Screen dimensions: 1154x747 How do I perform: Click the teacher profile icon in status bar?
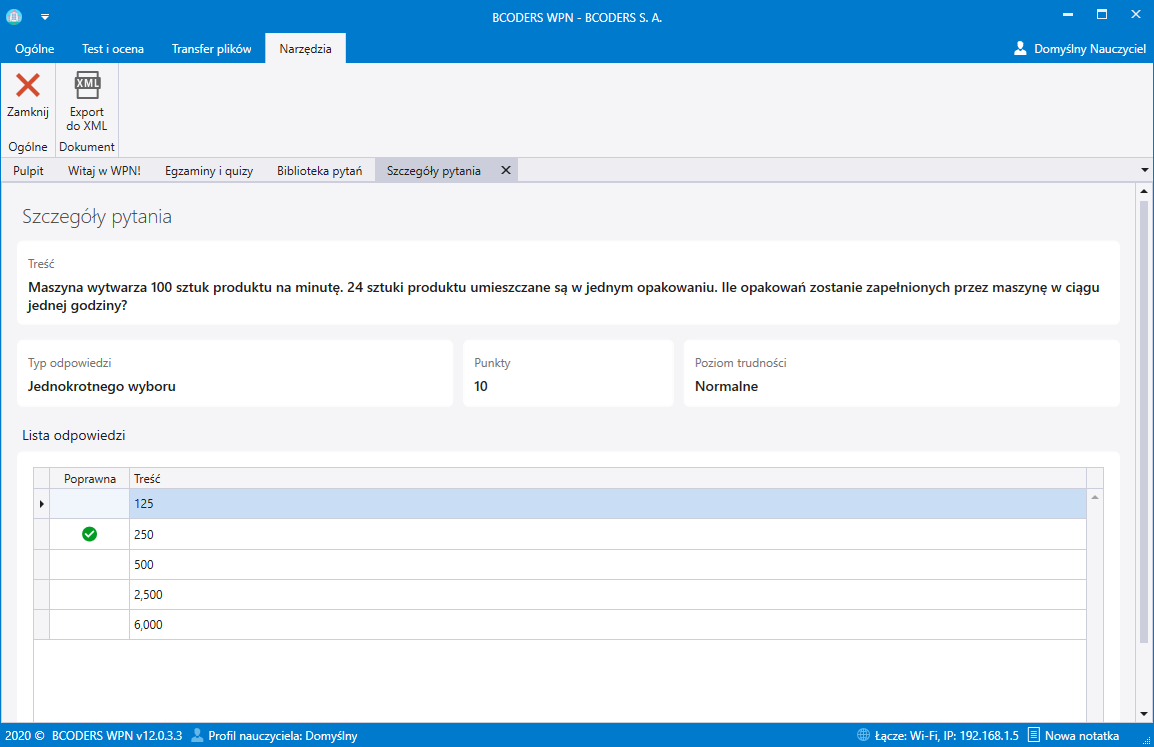pos(197,735)
